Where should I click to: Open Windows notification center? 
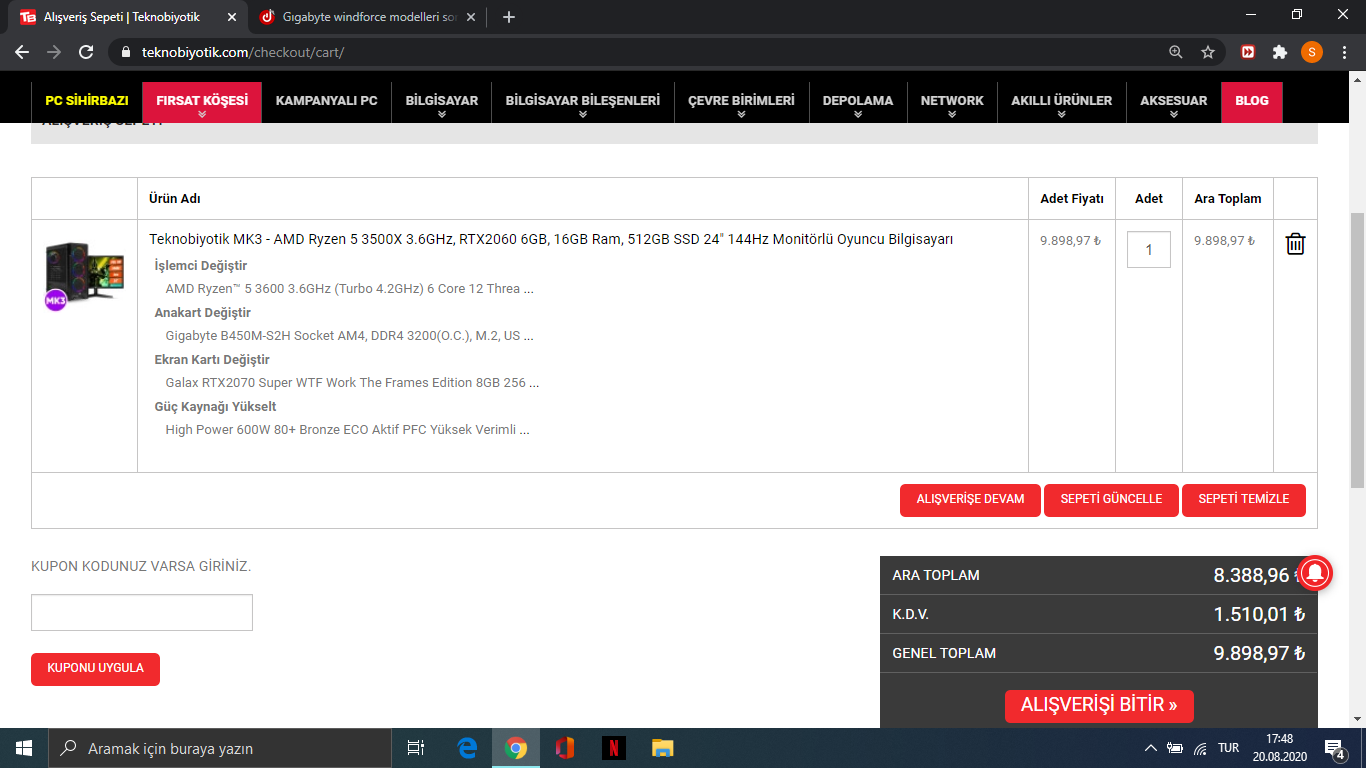click(x=1334, y=748)
